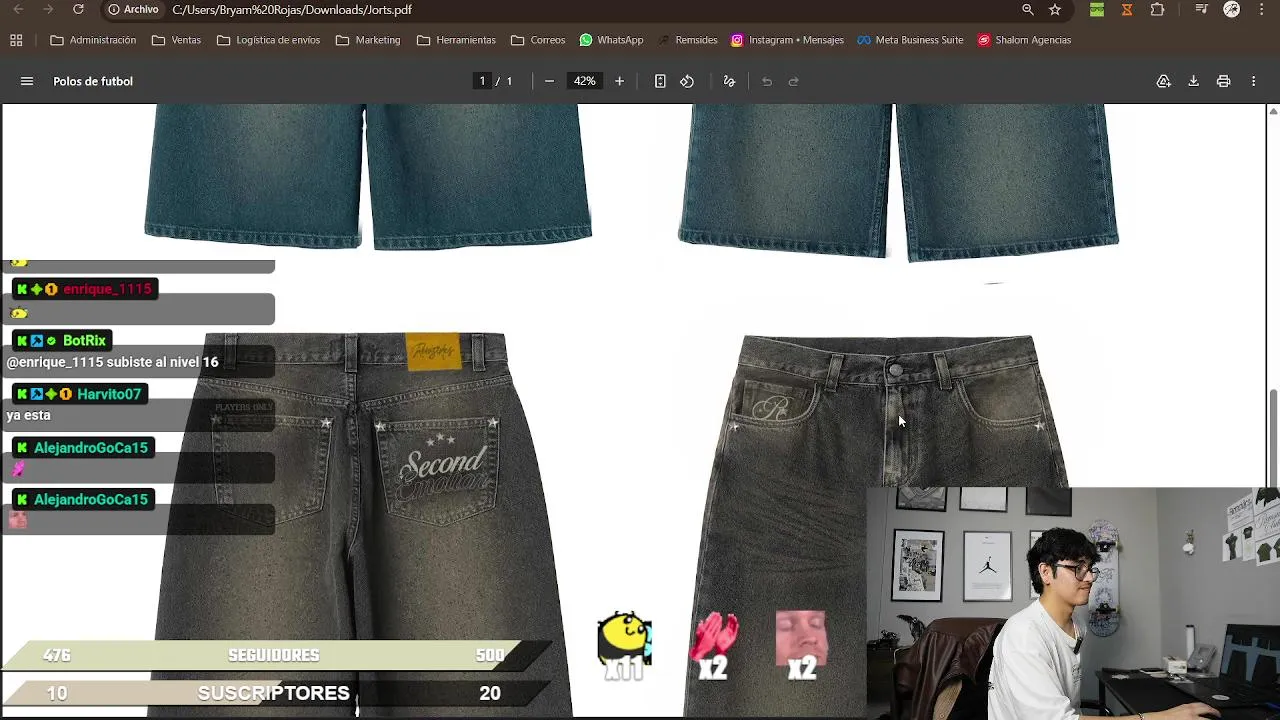Open the Meta Business Suite bookmark
The image size is (1280, 720).
point(909,40)
